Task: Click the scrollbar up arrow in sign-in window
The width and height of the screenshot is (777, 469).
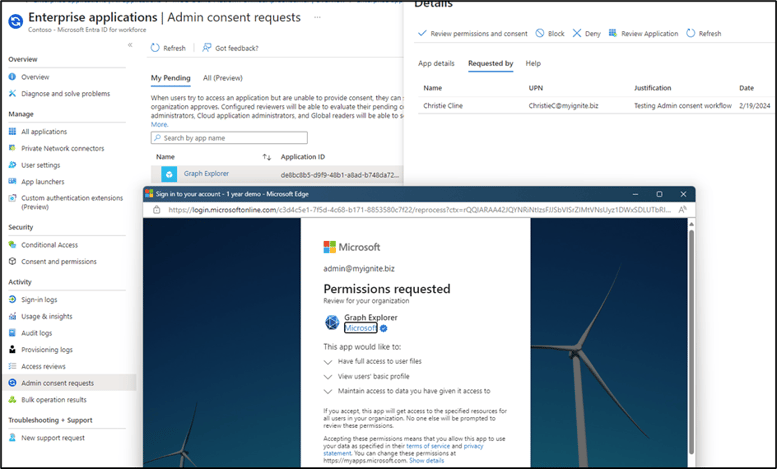Action: click(x=691, y=224)
